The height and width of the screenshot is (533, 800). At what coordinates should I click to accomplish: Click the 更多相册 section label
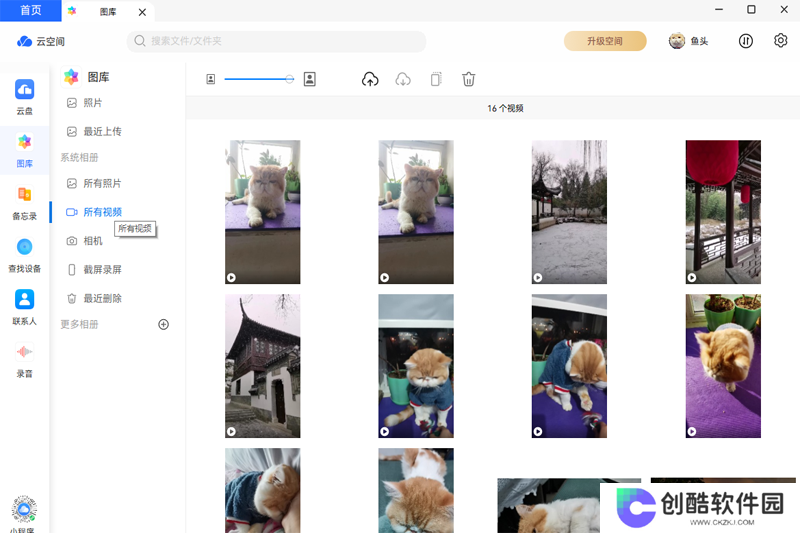pyautogui.click(x=80, y=324)
